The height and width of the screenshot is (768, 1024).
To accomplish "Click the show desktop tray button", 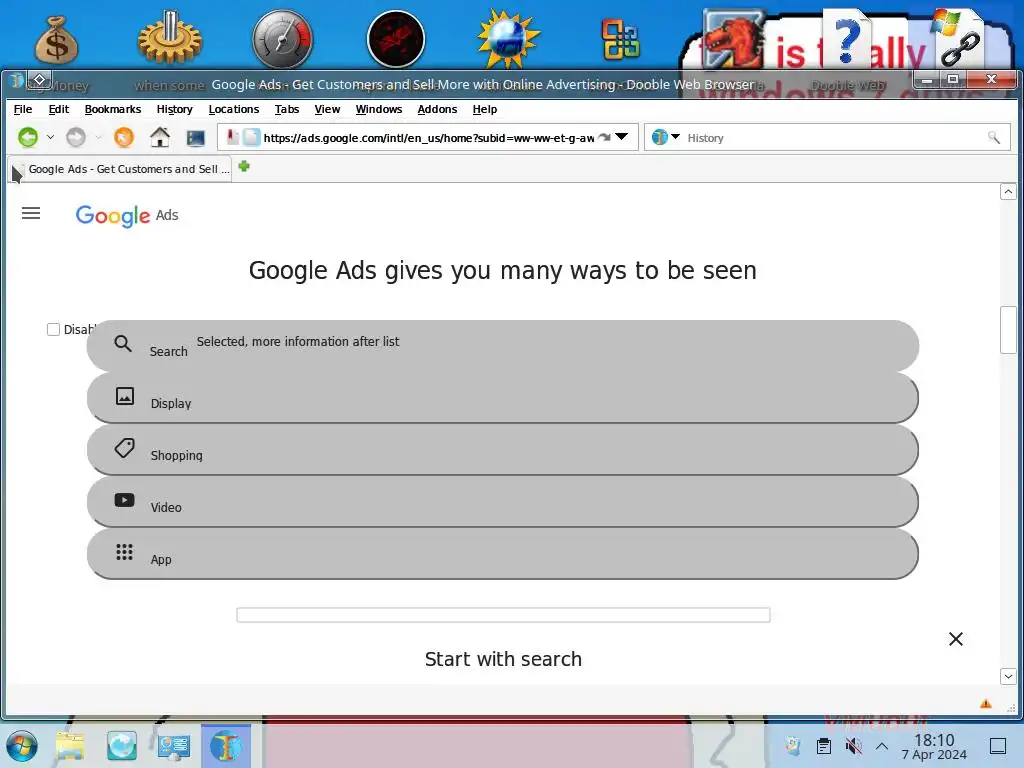I will tap(998, 746).
